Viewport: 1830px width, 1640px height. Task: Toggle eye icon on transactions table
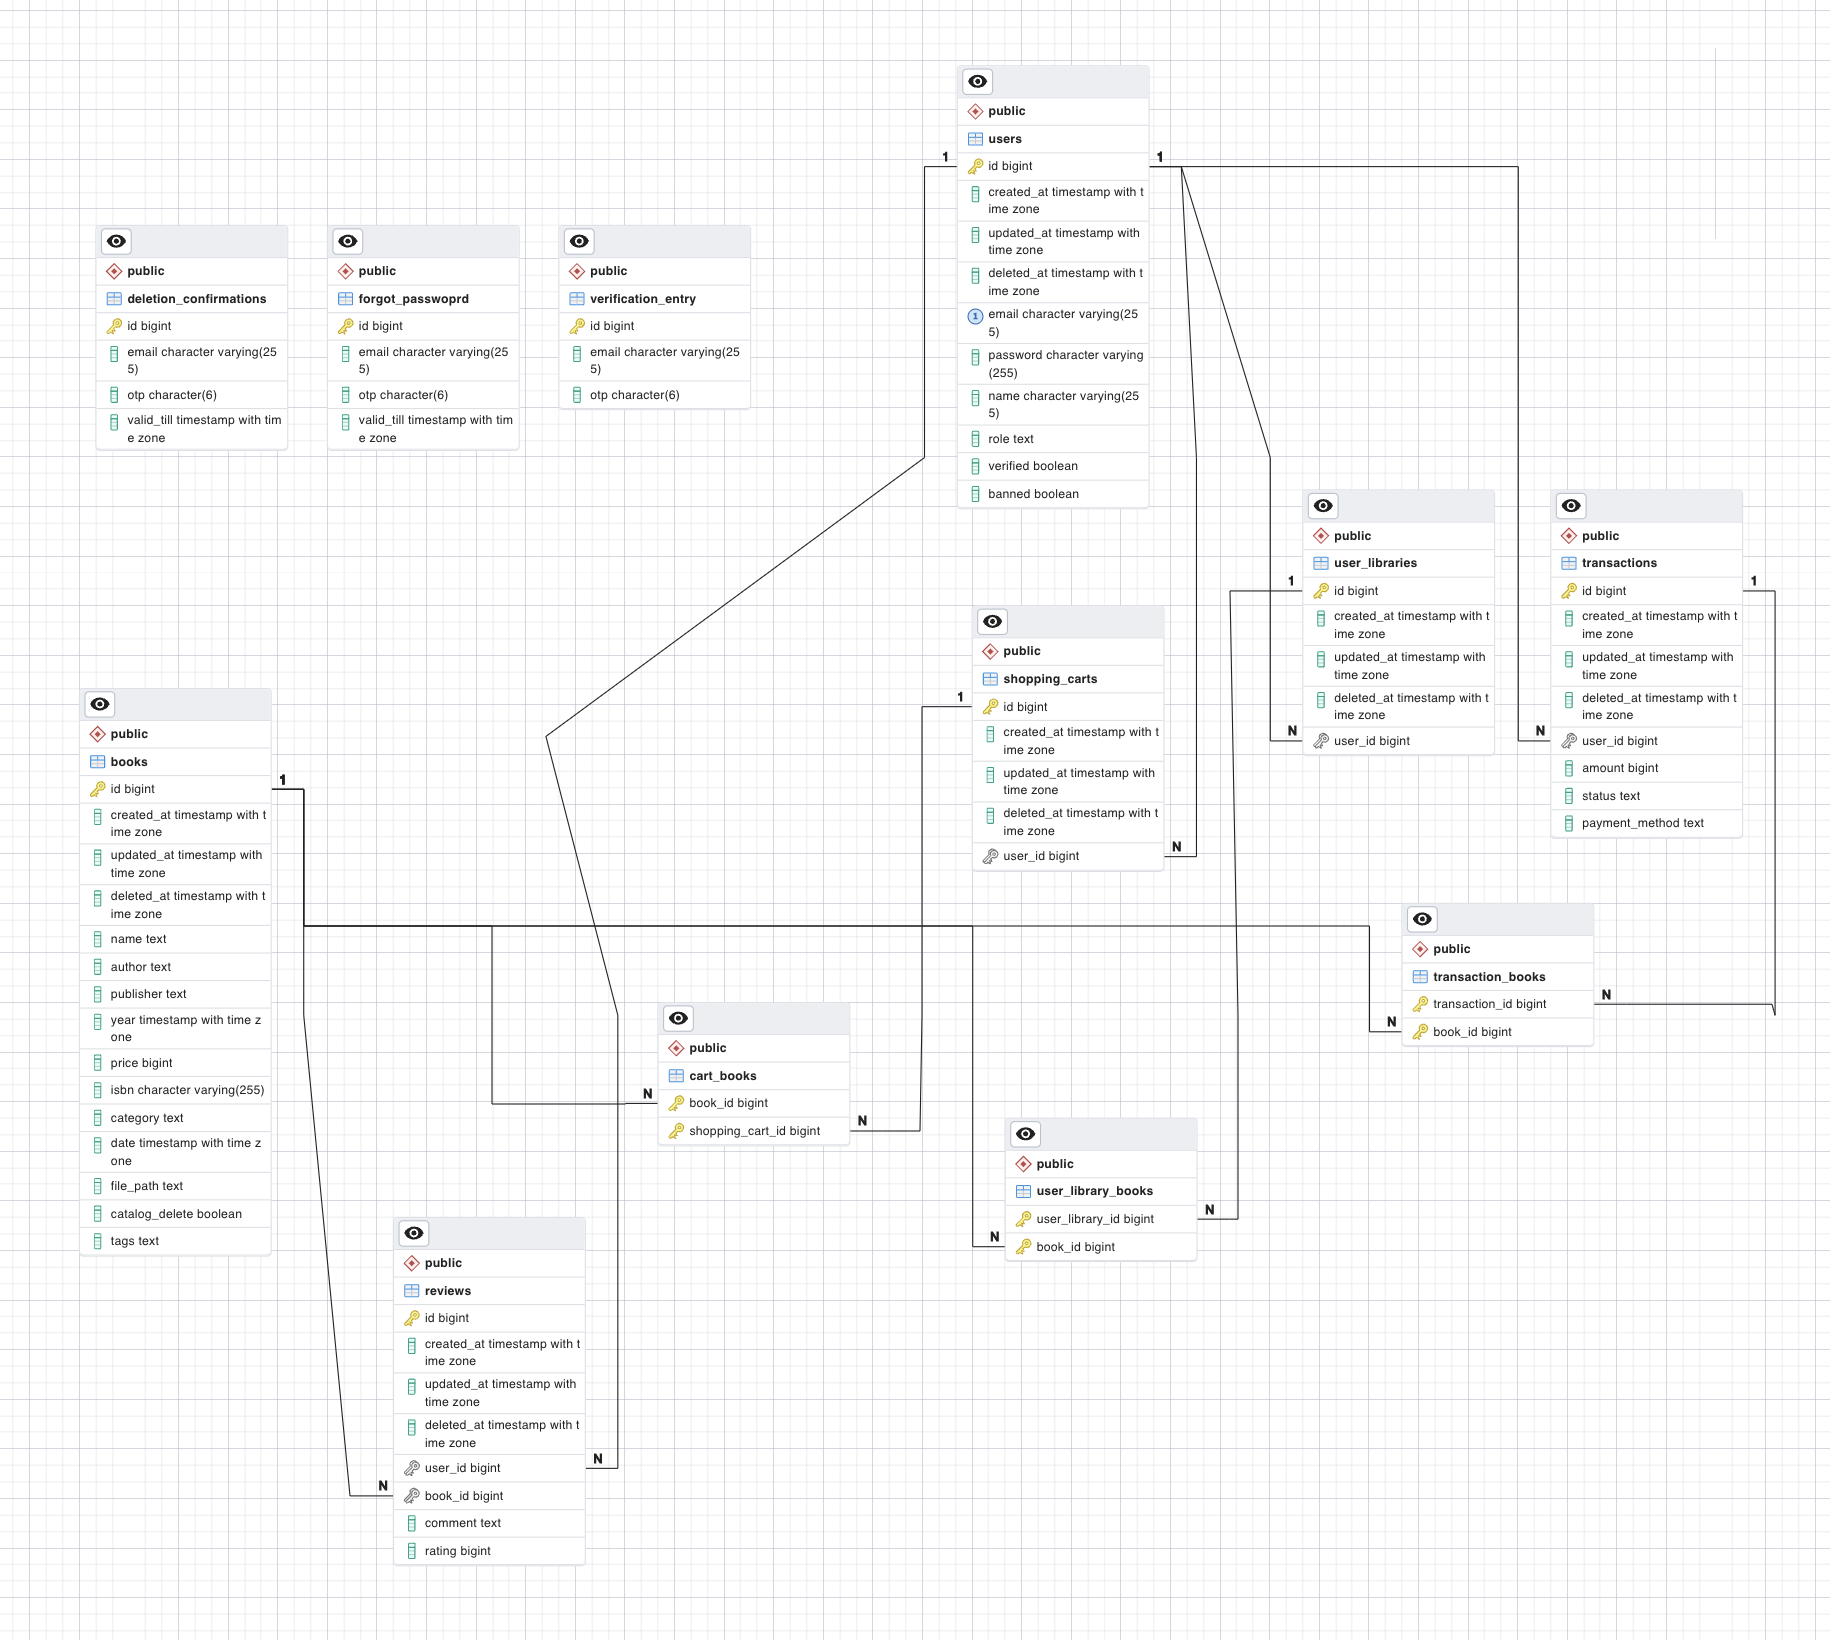click(1571, 506)
